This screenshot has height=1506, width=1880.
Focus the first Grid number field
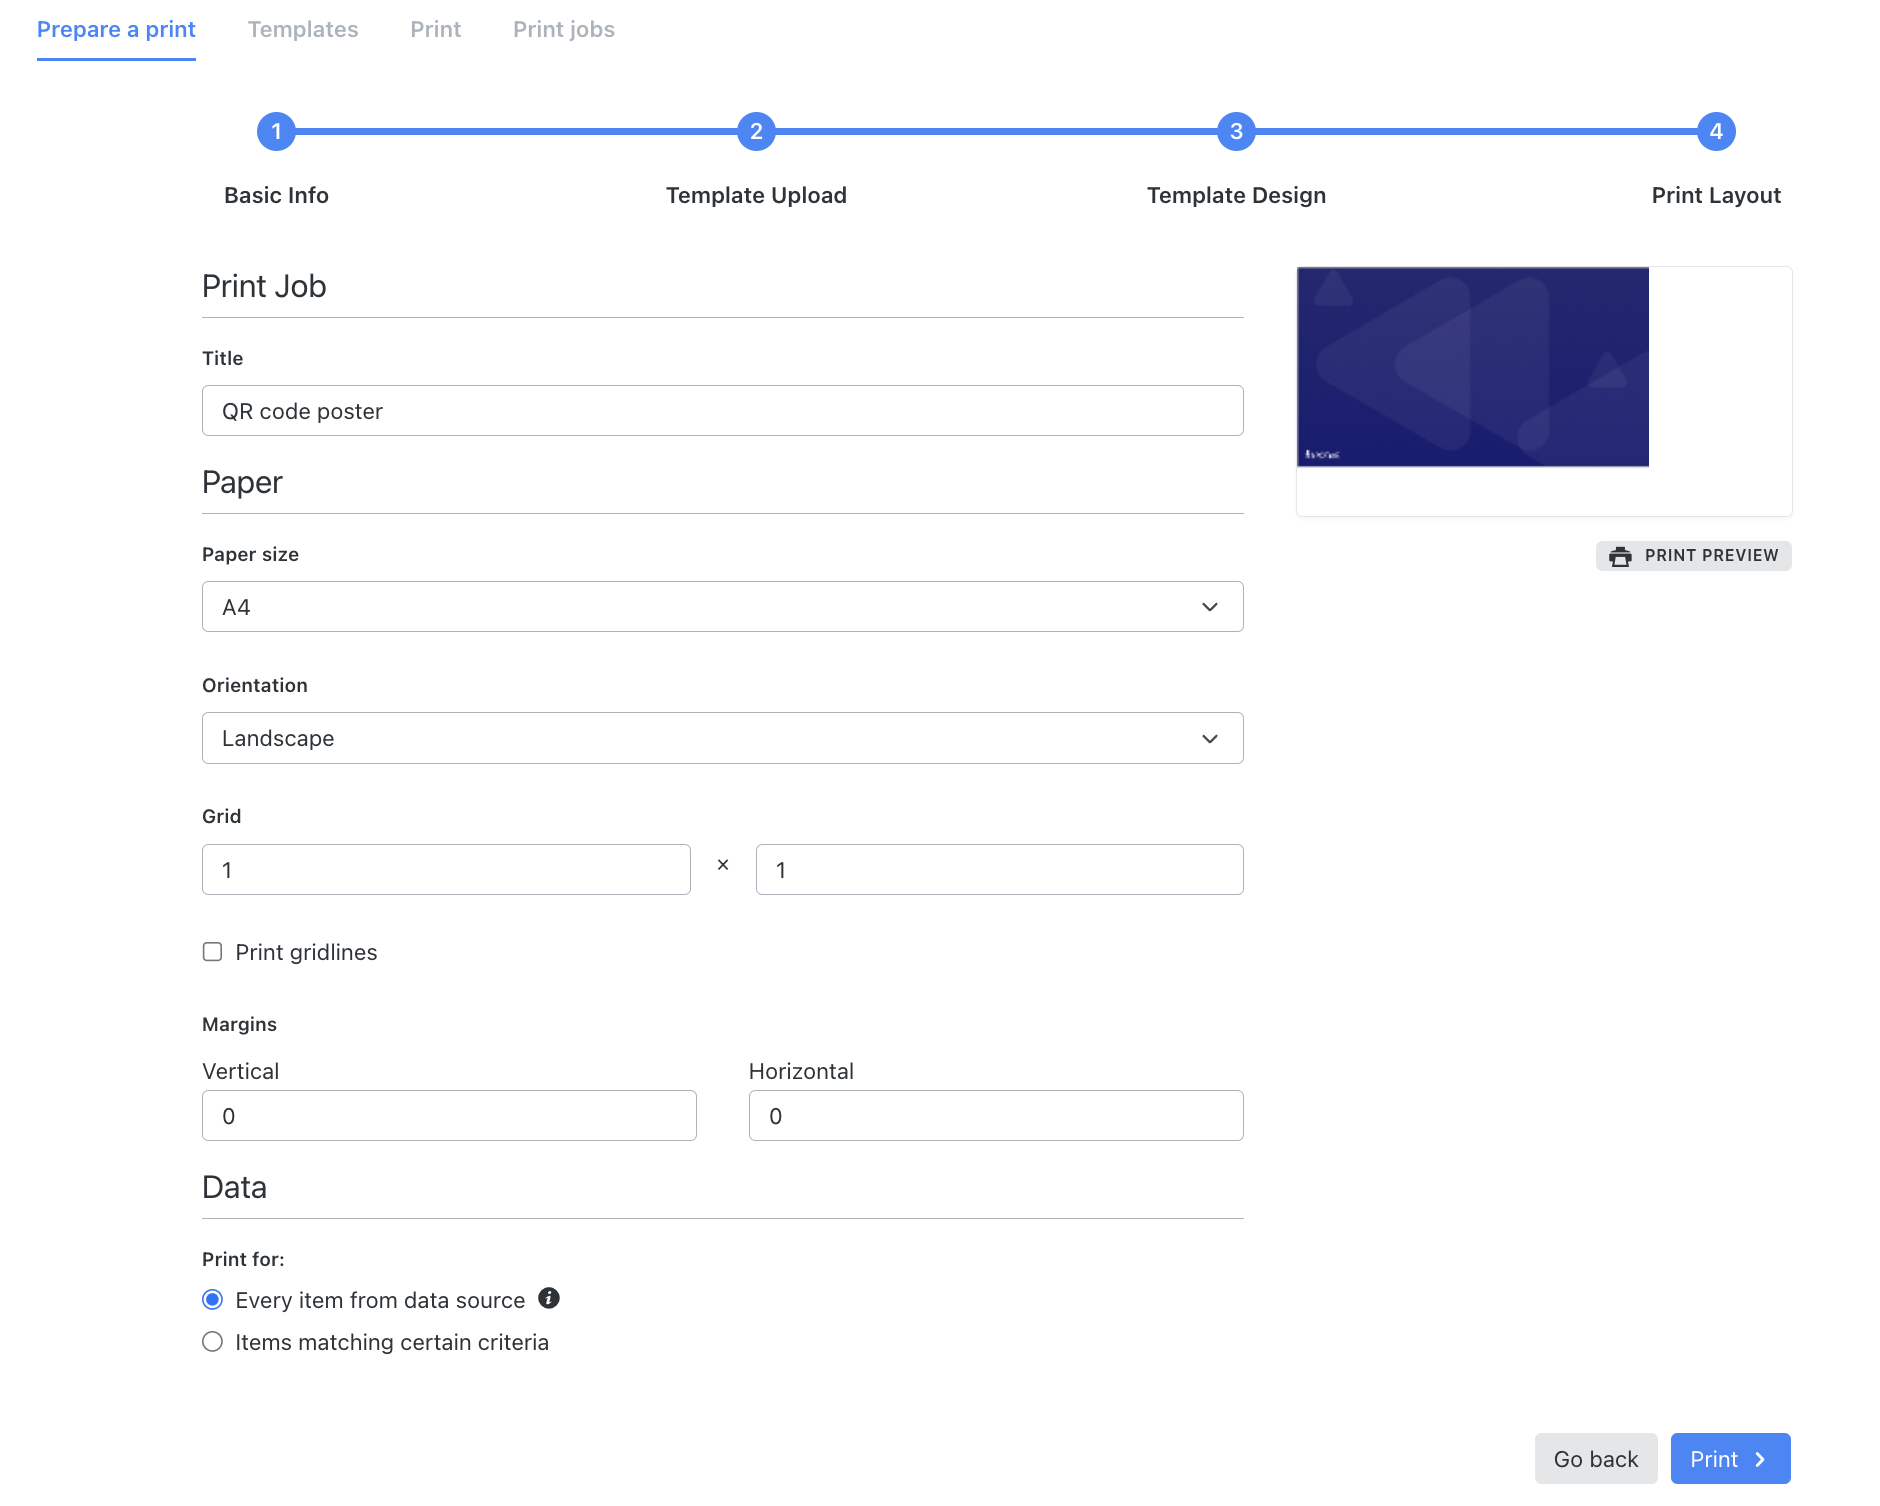click(446, 870)
